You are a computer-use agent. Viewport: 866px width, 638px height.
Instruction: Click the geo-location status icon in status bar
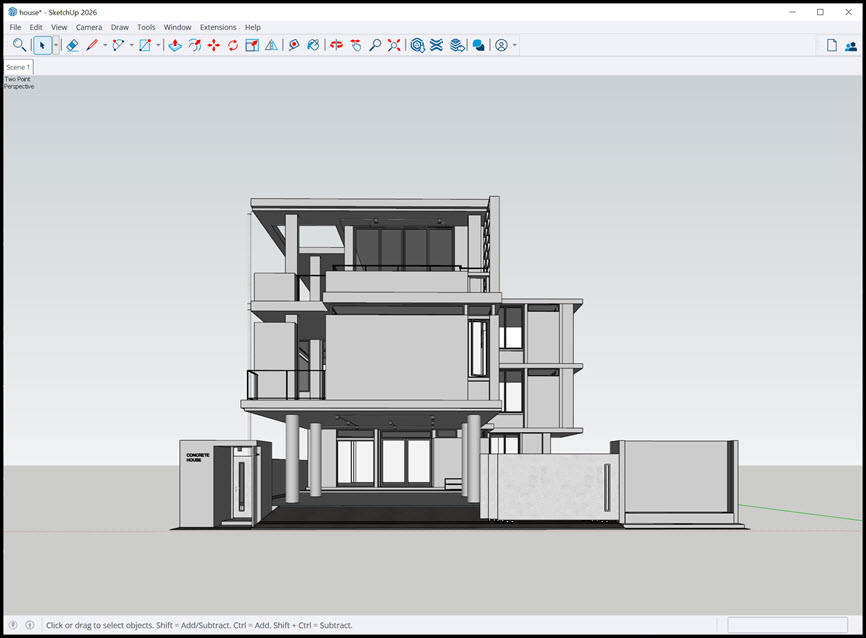[13, 625]
